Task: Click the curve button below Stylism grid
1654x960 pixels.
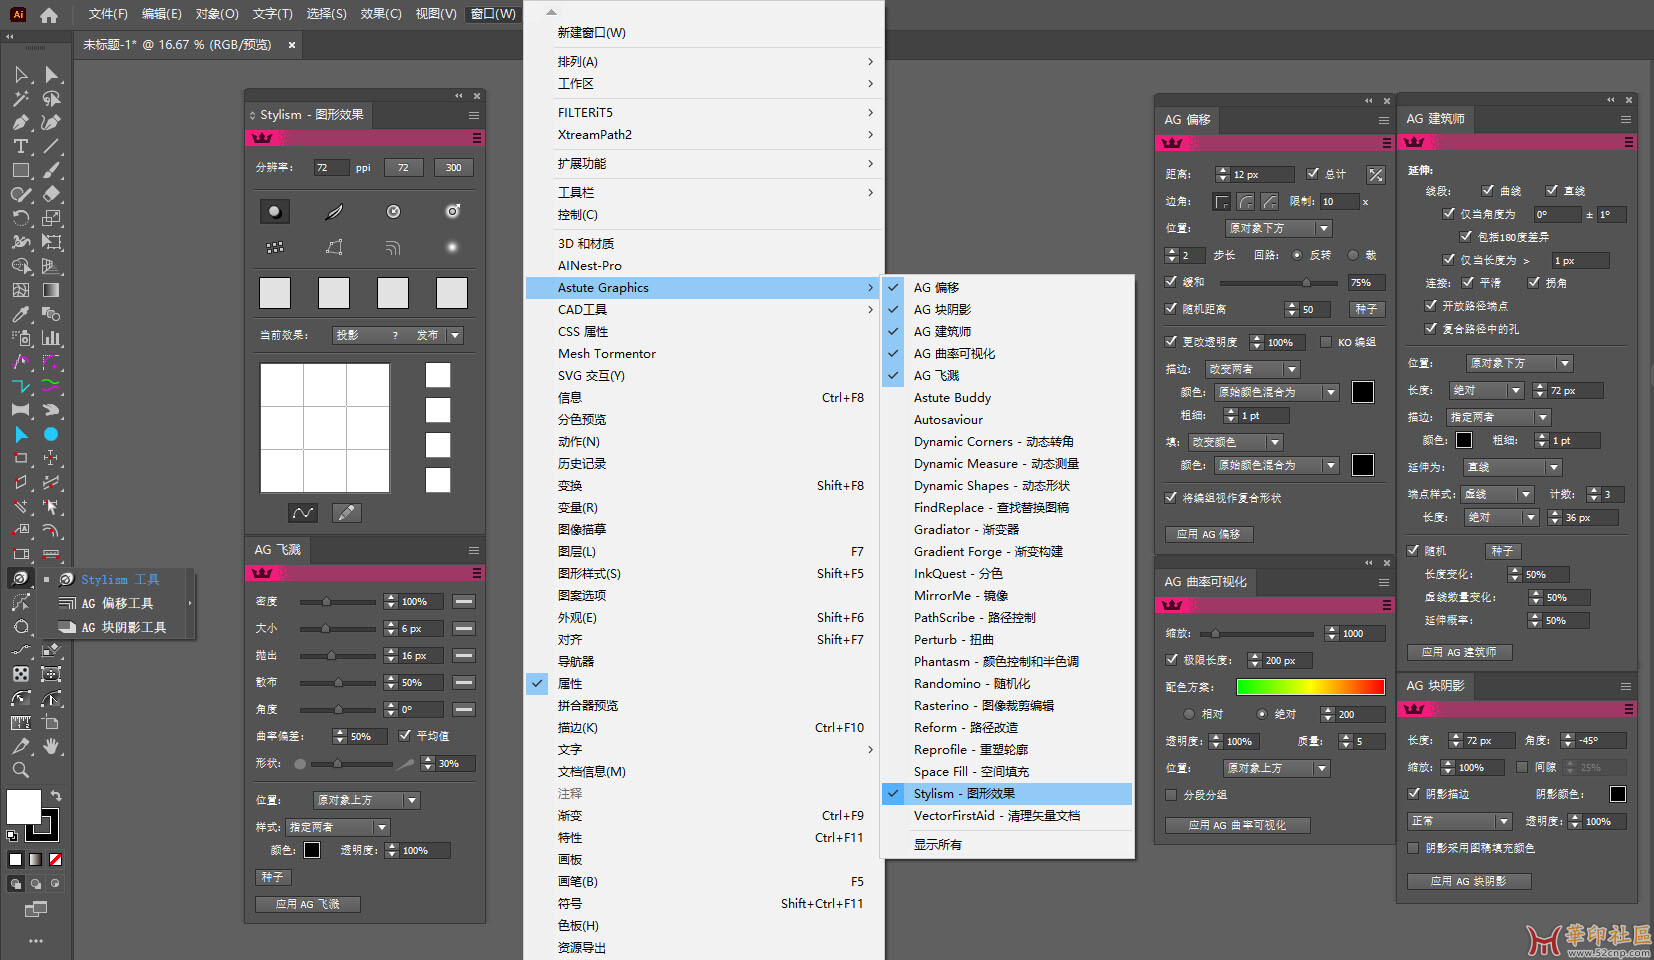Action: tap(303, 513)
